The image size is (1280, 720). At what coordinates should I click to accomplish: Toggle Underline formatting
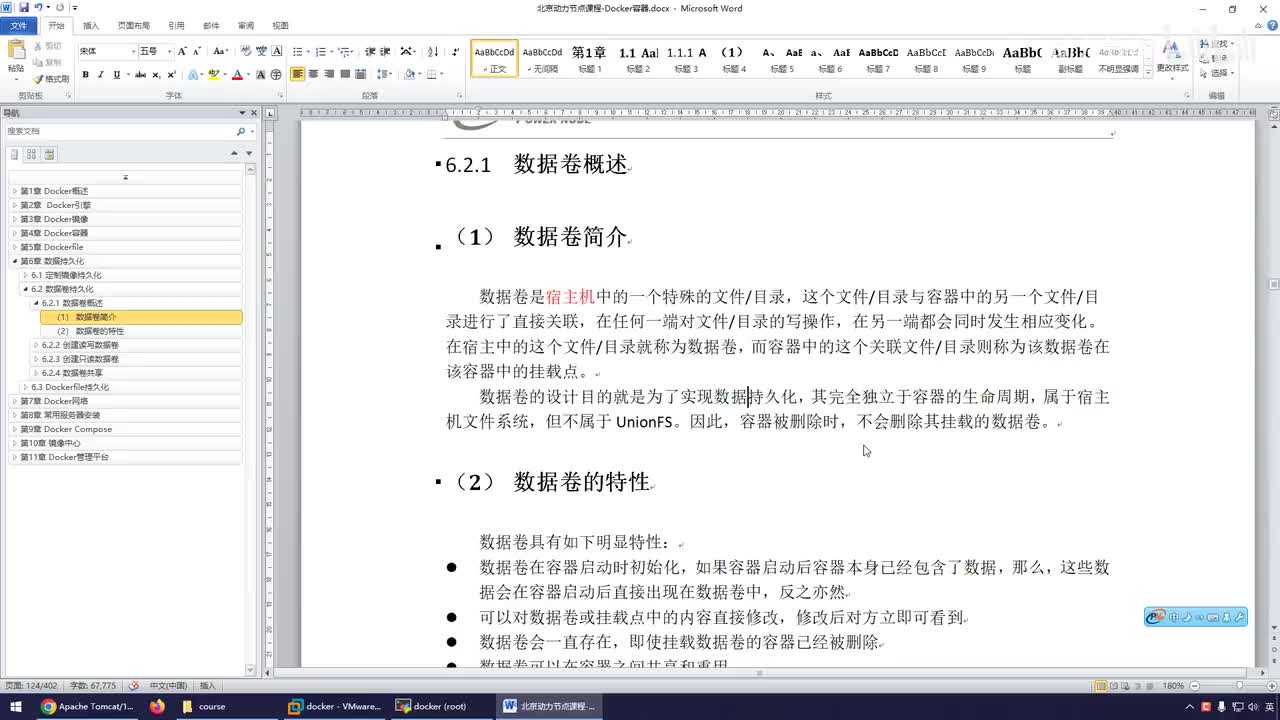[x=116, y=75]
